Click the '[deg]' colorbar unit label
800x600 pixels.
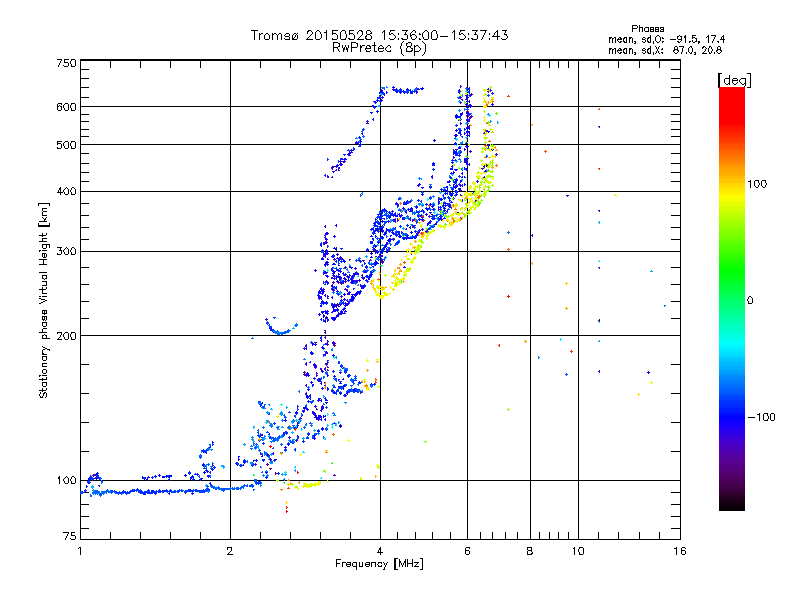click(734, 80)
